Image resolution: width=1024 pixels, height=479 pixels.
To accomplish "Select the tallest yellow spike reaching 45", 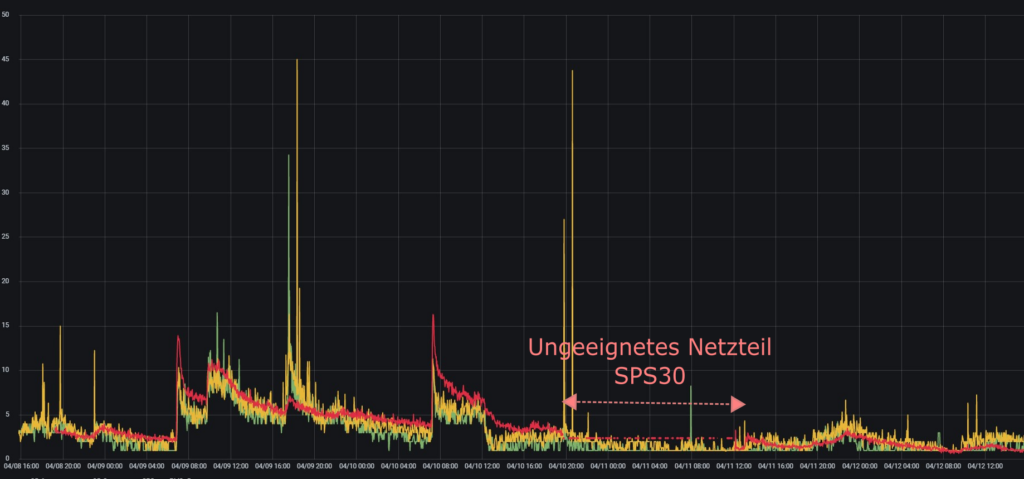I will [x=297, y=62].
